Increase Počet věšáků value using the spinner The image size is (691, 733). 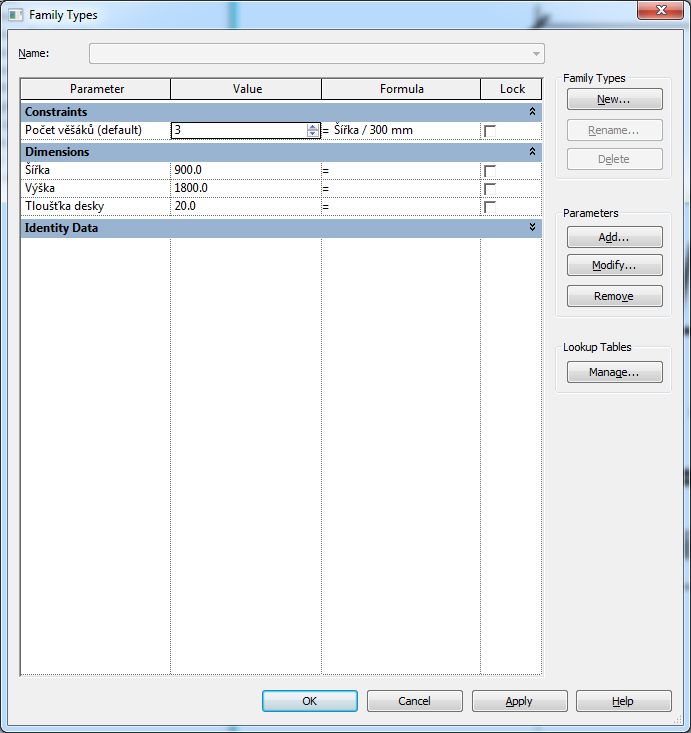coord(313,127)
